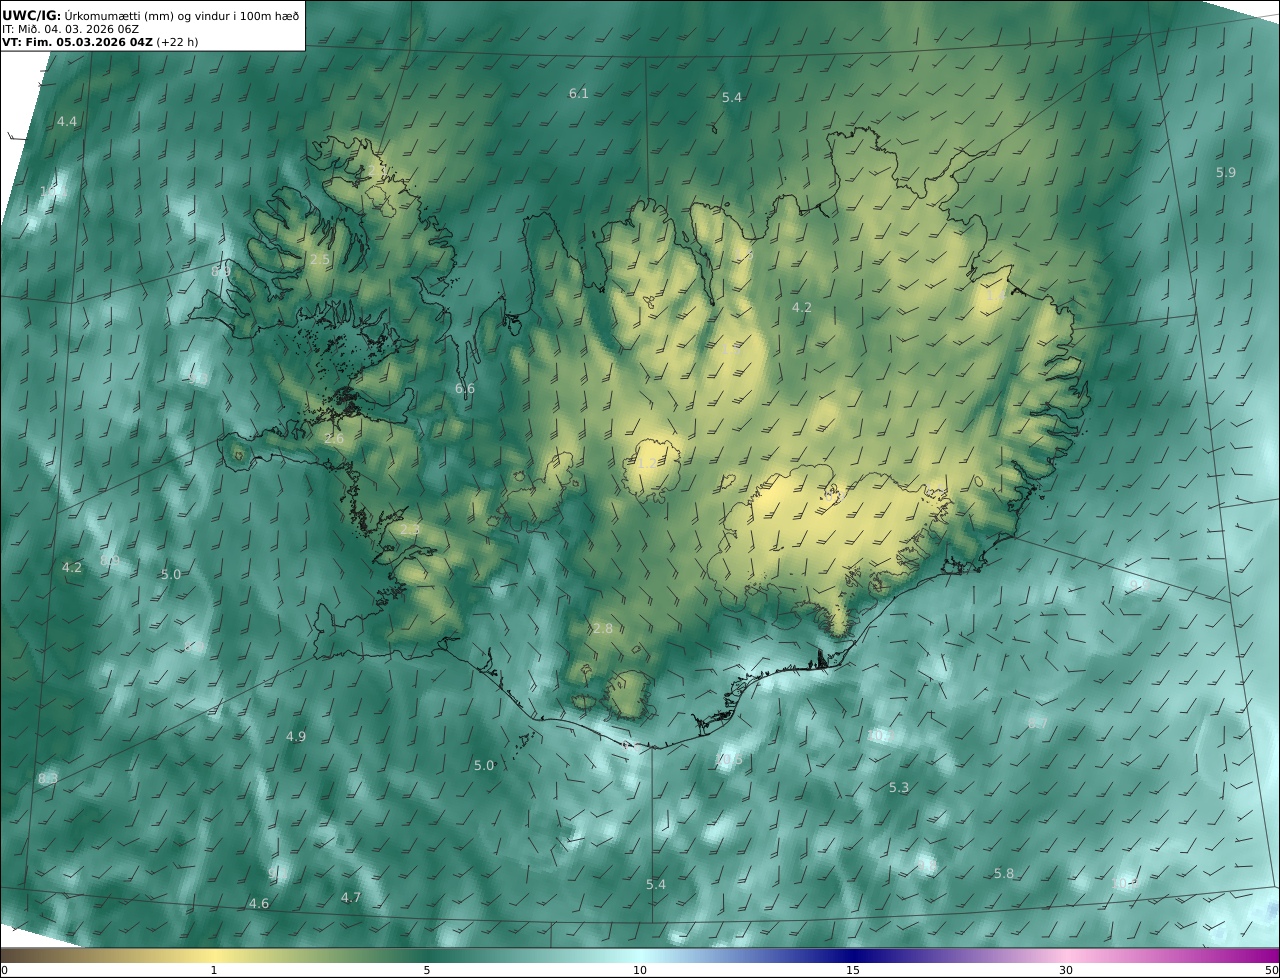Click the 2.8 value label on the map
This screenshot has height=978, width=1280.
coord(602,629)
